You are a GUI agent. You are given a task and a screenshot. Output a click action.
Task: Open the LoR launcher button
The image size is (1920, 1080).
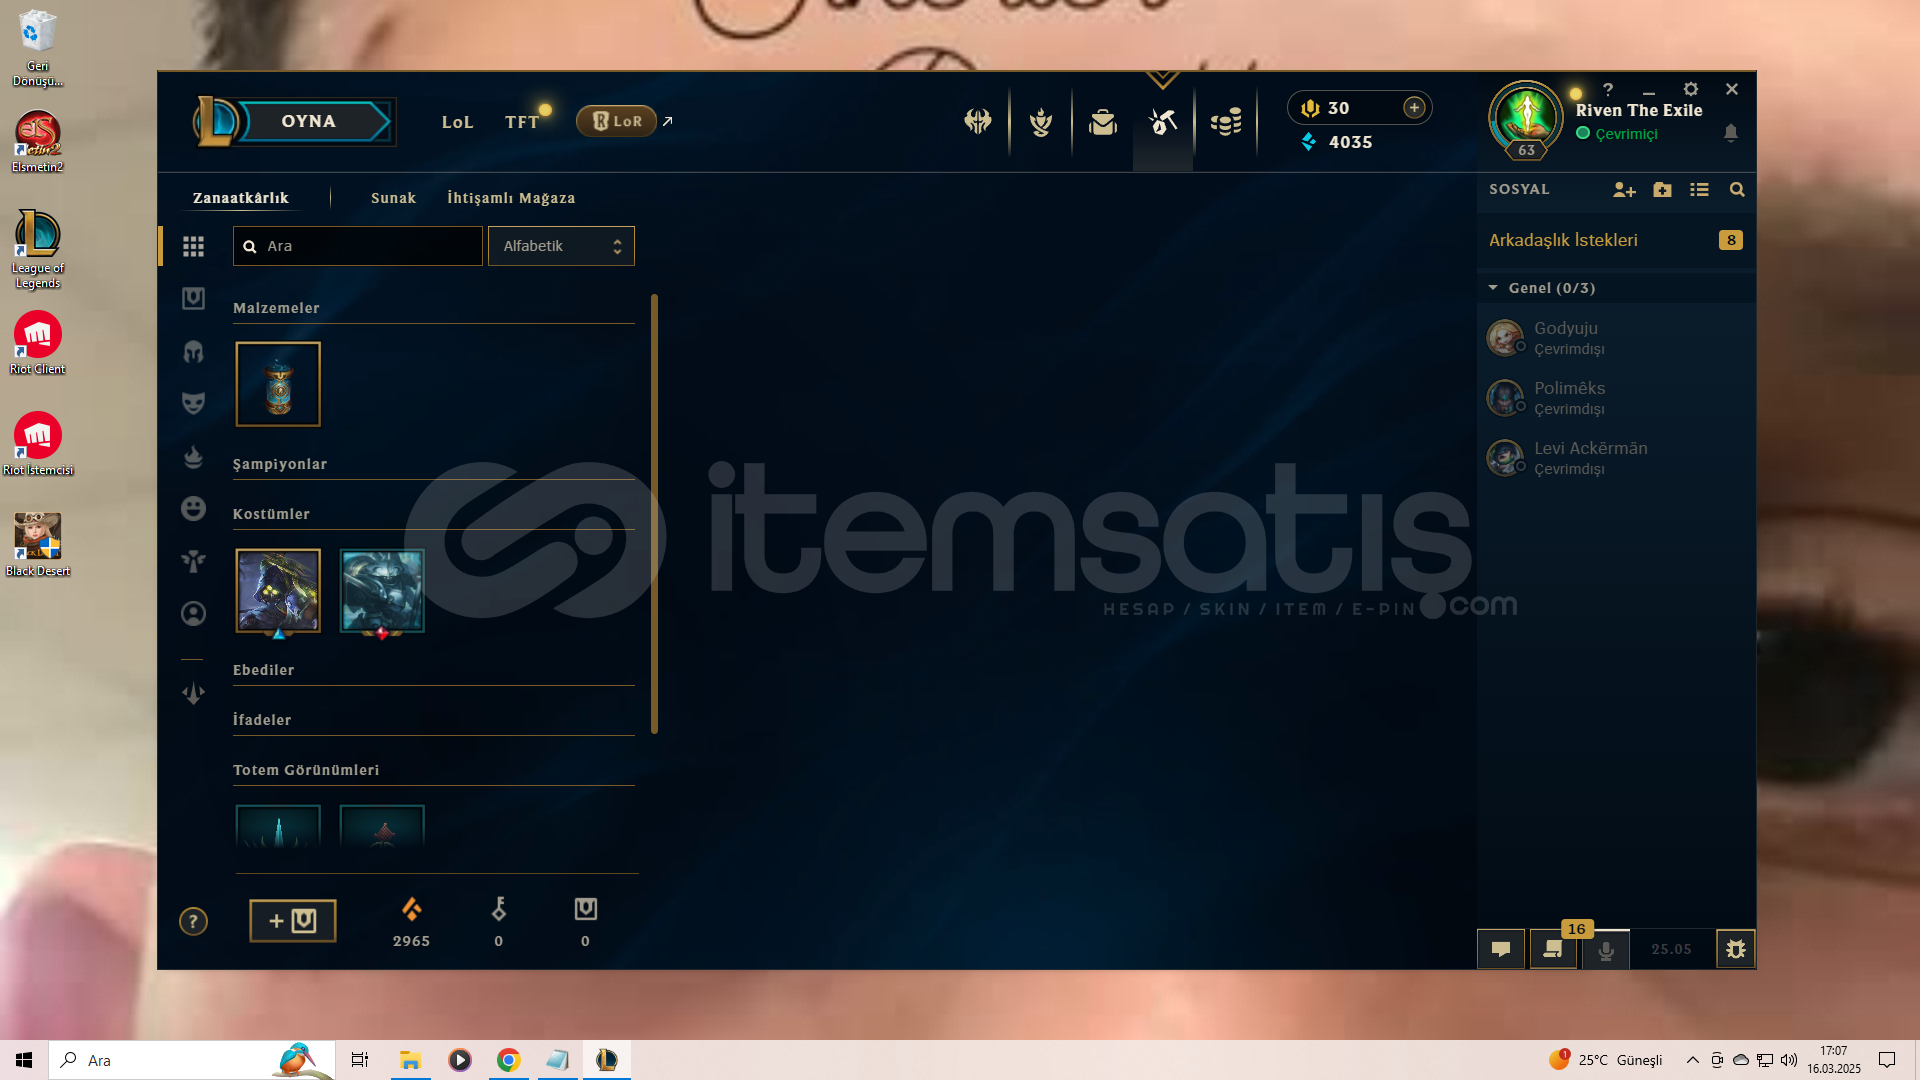(x=616, y=121)
